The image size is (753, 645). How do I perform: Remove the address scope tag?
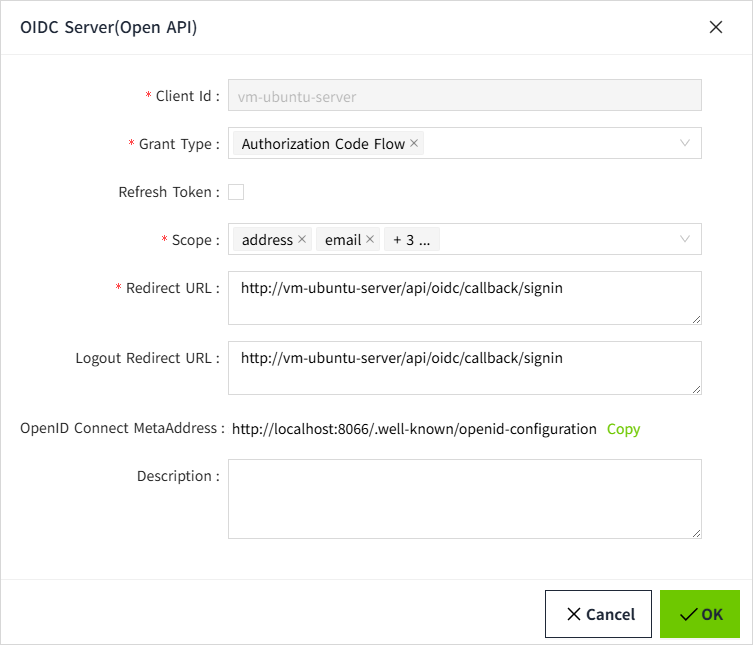point(302,240)
